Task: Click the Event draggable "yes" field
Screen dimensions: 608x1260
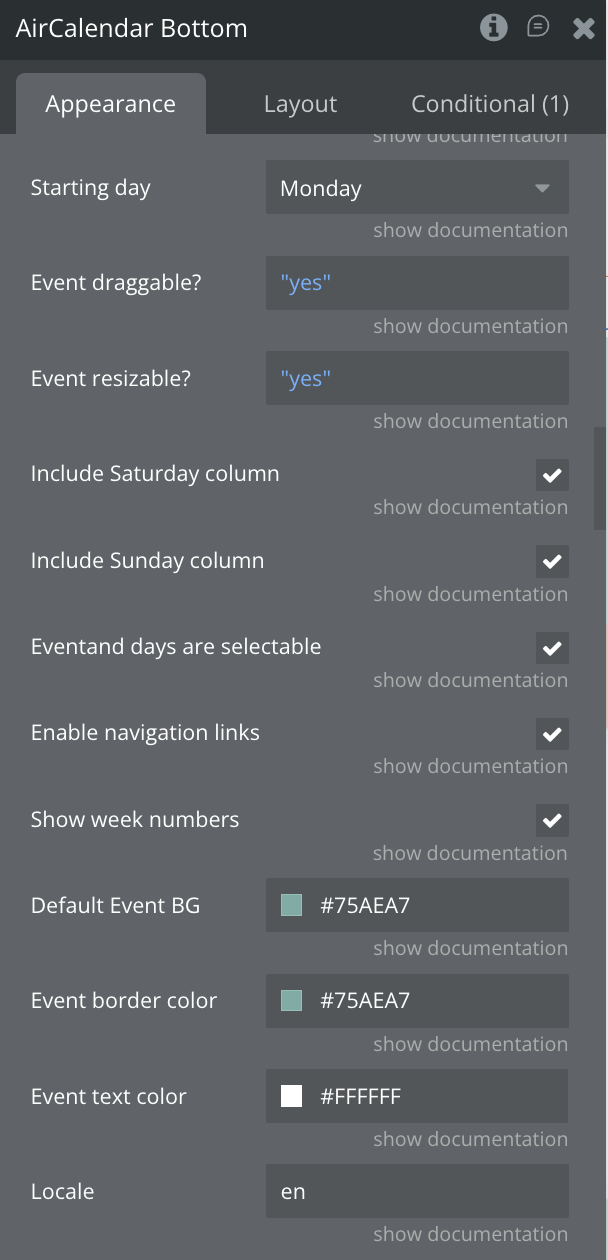Action: point(417,283)
